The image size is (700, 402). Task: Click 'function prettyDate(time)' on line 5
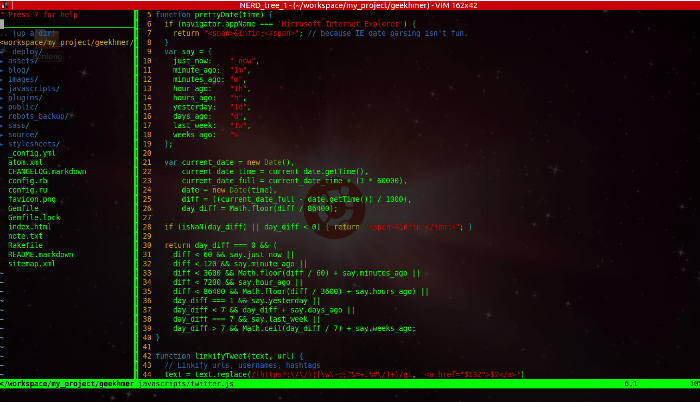(x=209, y=15)
